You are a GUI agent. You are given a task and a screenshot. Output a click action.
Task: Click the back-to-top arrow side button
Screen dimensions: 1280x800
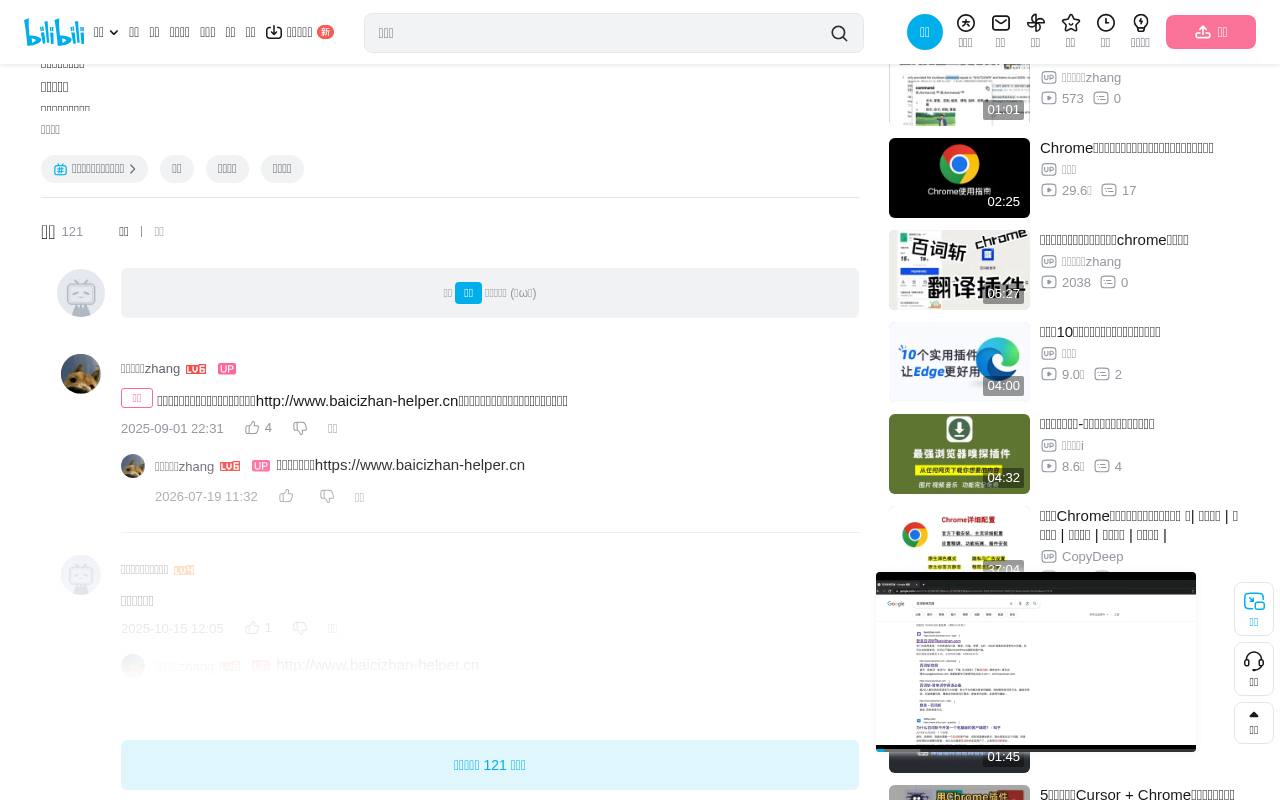pos(1254,722)
